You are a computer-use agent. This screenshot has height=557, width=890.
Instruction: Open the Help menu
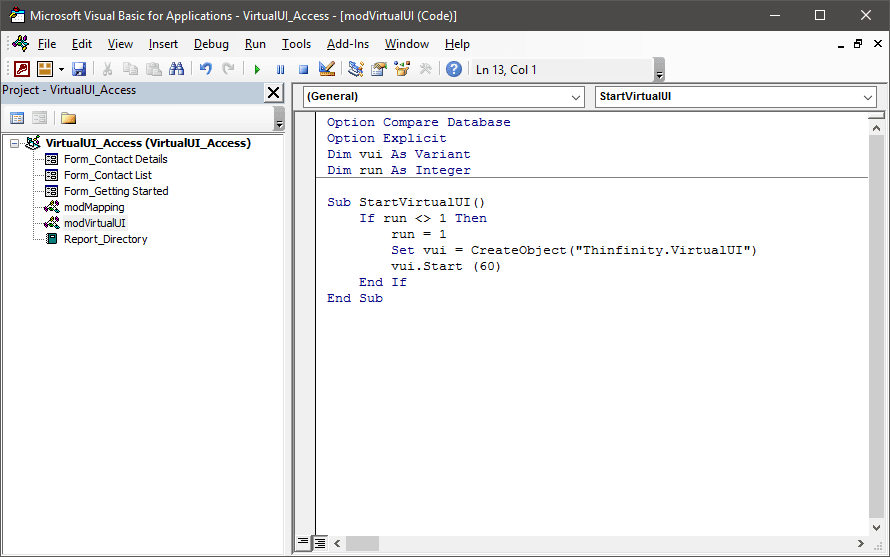coord(457,44)
